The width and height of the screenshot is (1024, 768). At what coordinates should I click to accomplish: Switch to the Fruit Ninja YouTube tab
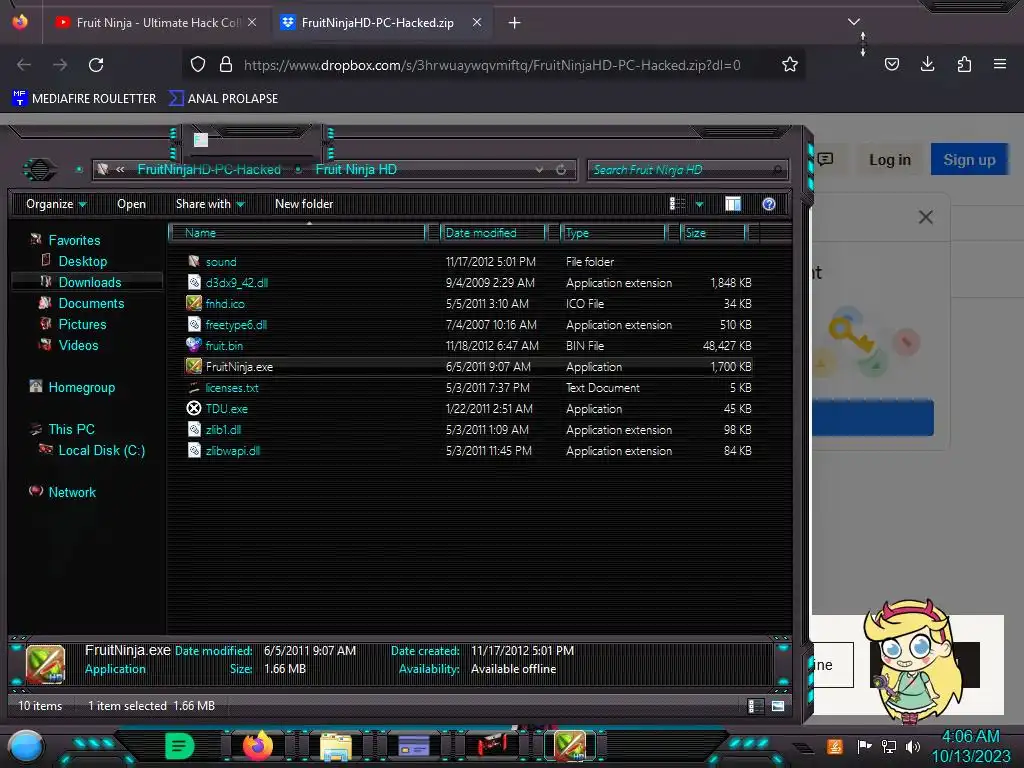coord(155,23)
